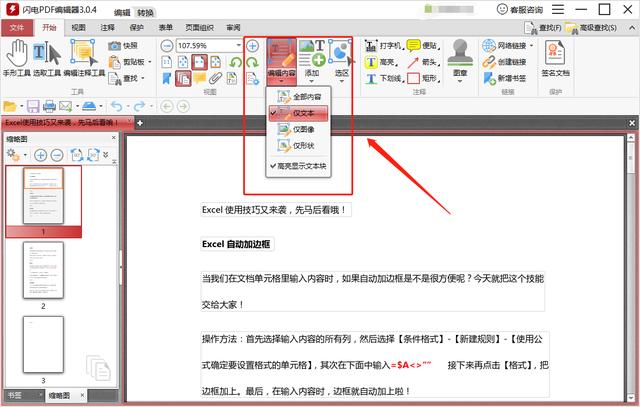Click the zoom out minus icon in ribbon
640x407 pixels.
167,46
